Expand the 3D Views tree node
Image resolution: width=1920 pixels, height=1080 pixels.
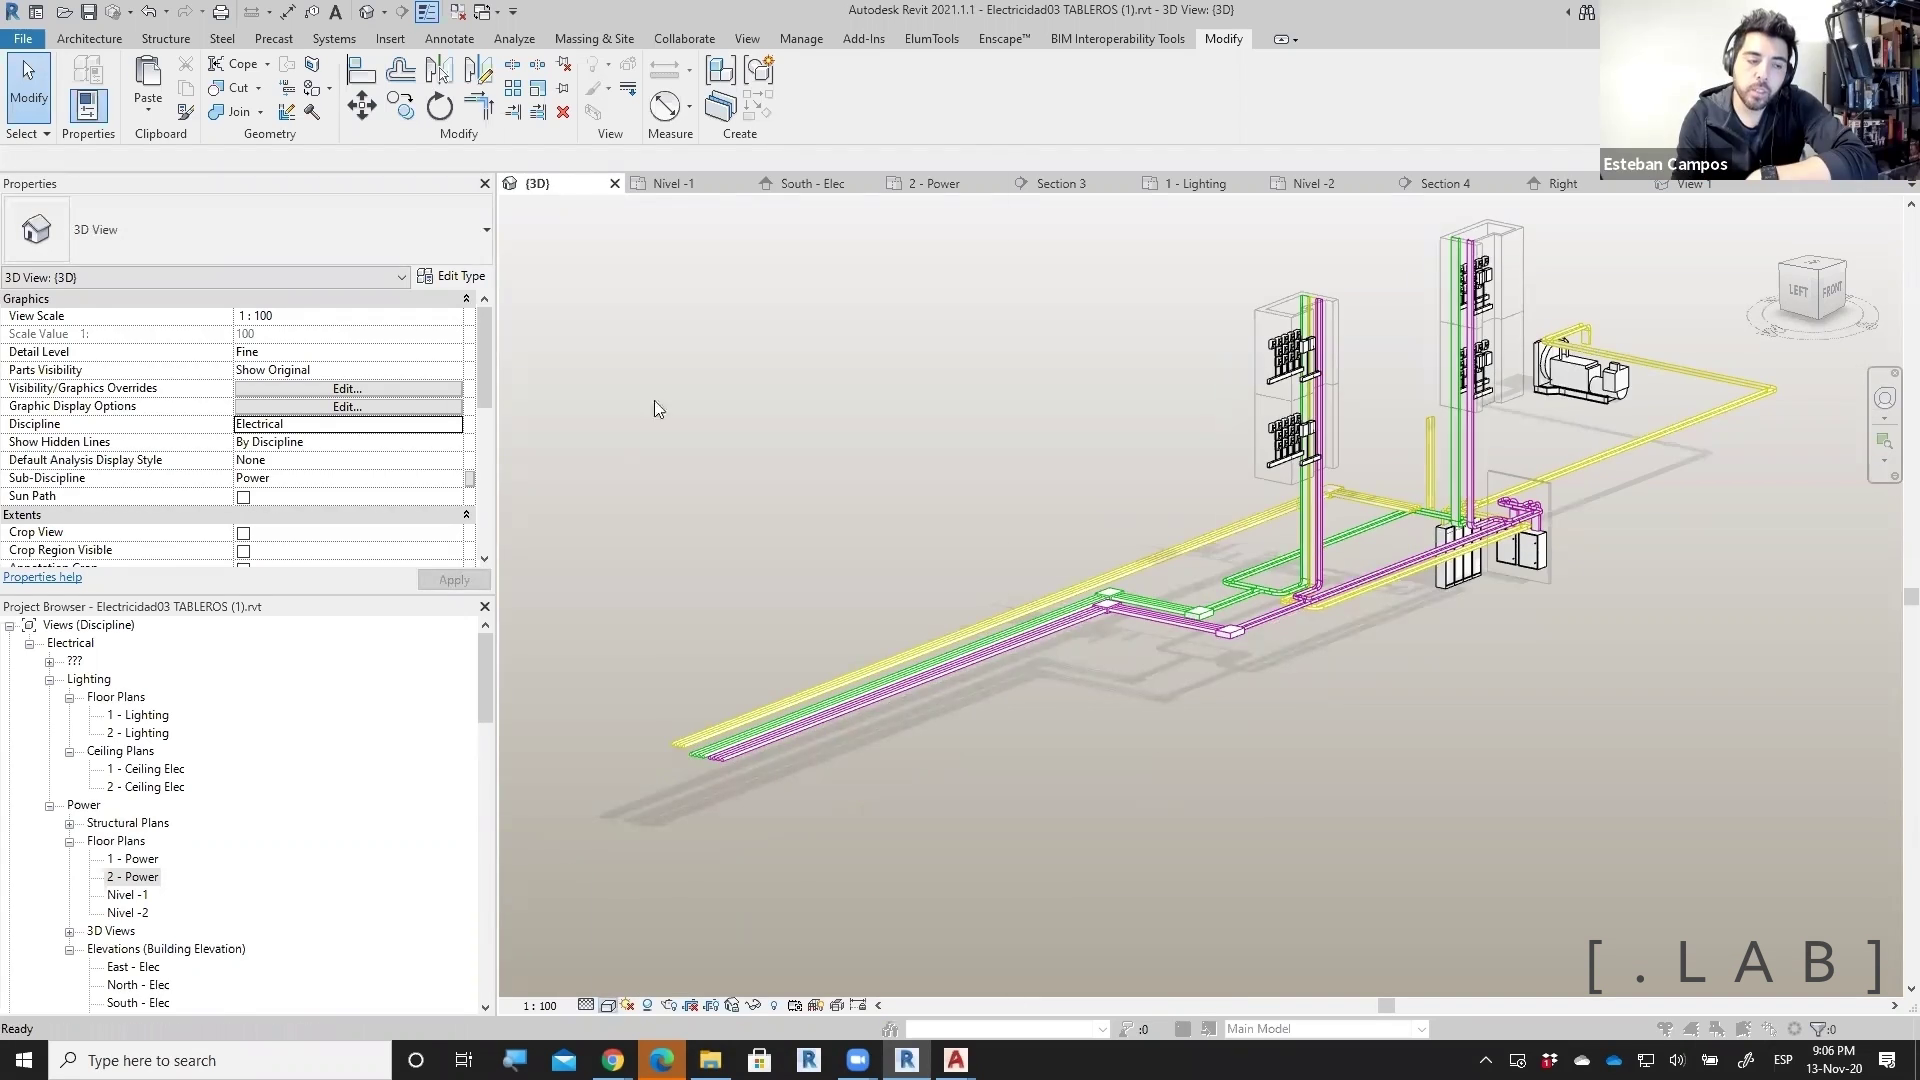pos(70,932)
